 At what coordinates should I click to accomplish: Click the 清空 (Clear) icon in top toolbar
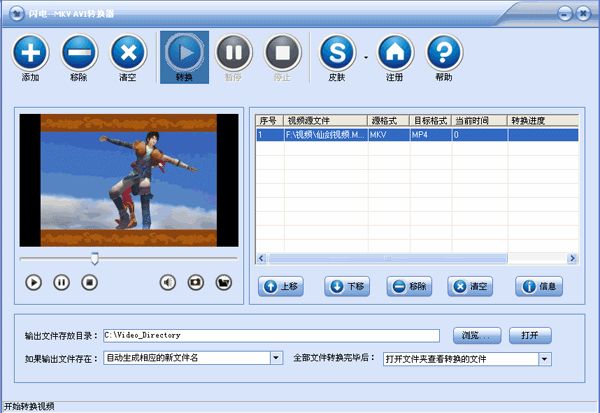coord(128,51)
